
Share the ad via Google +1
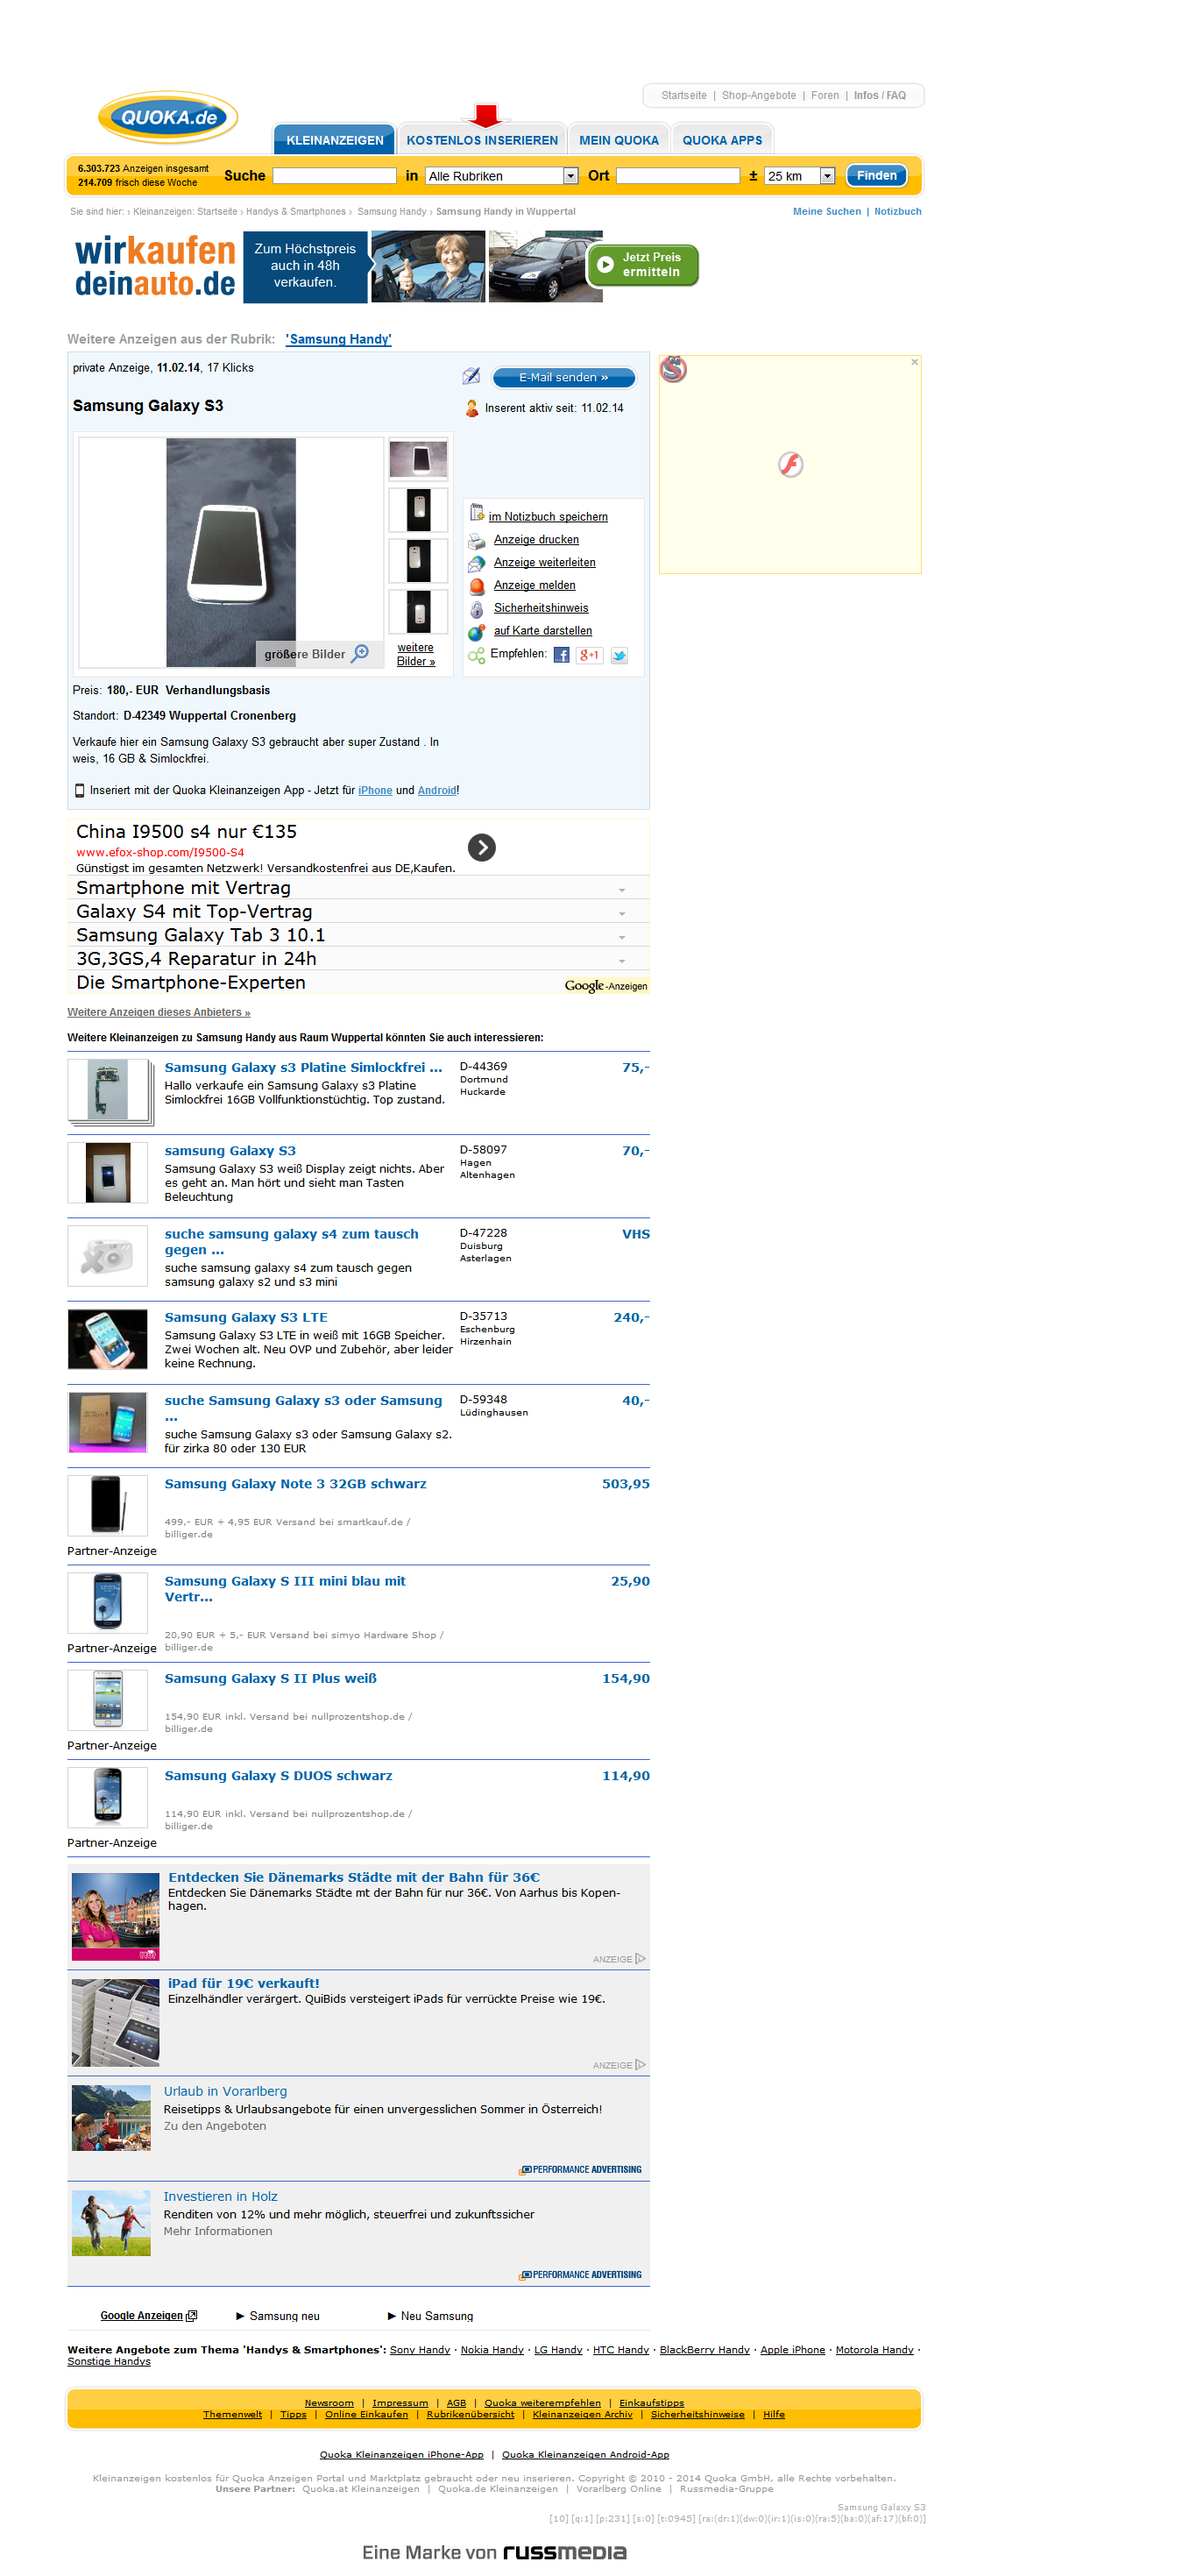pos(590,655)
